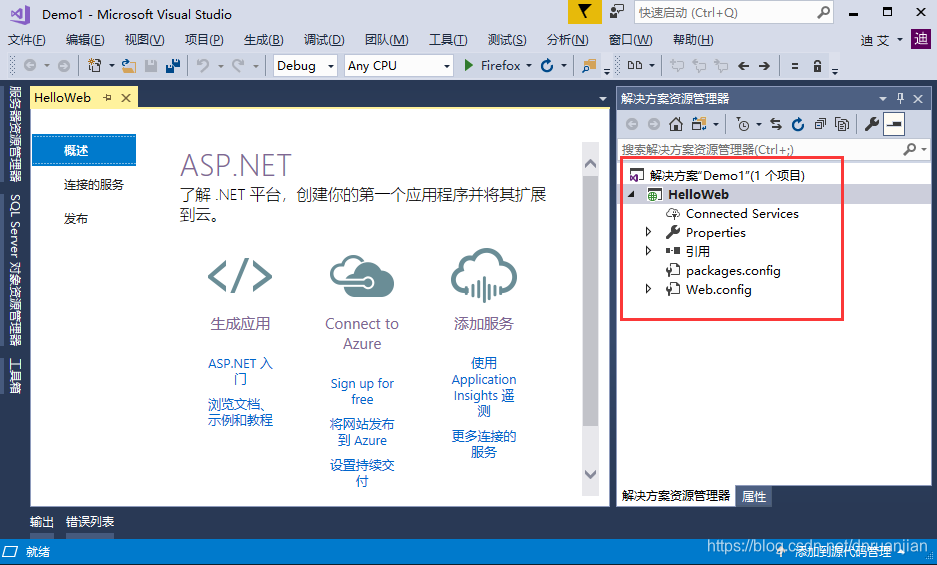Open the 工具(T) menu
The width and height of the screenshot is (937, 565).
448,40
